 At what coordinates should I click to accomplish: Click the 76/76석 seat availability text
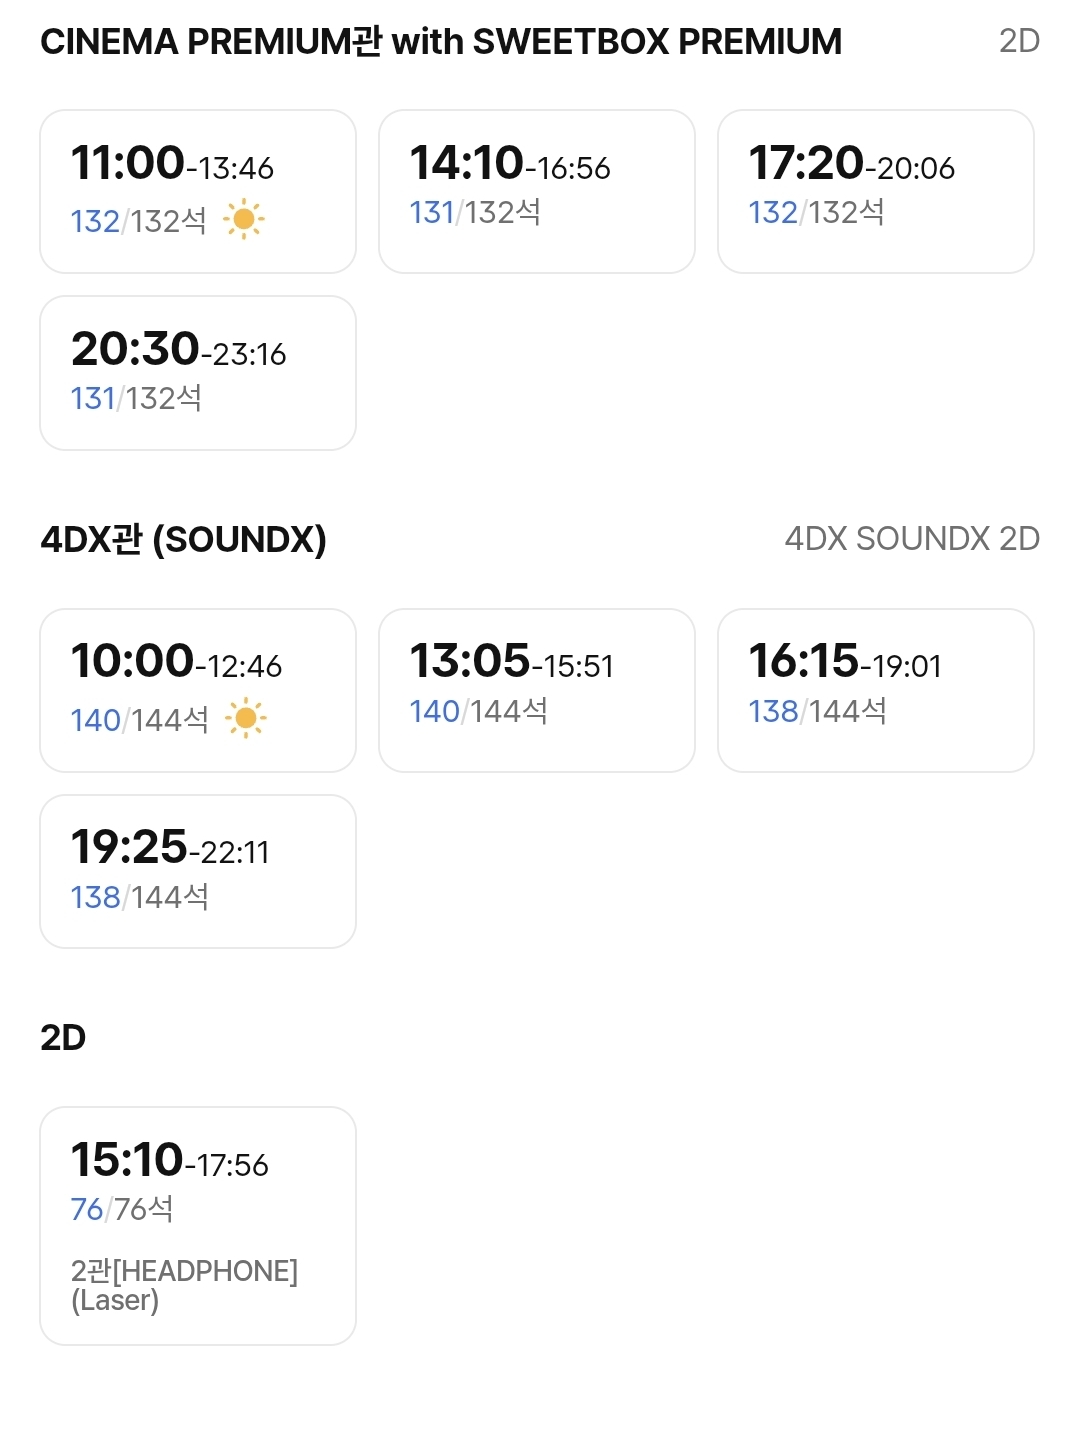(x=122, y=1209)
